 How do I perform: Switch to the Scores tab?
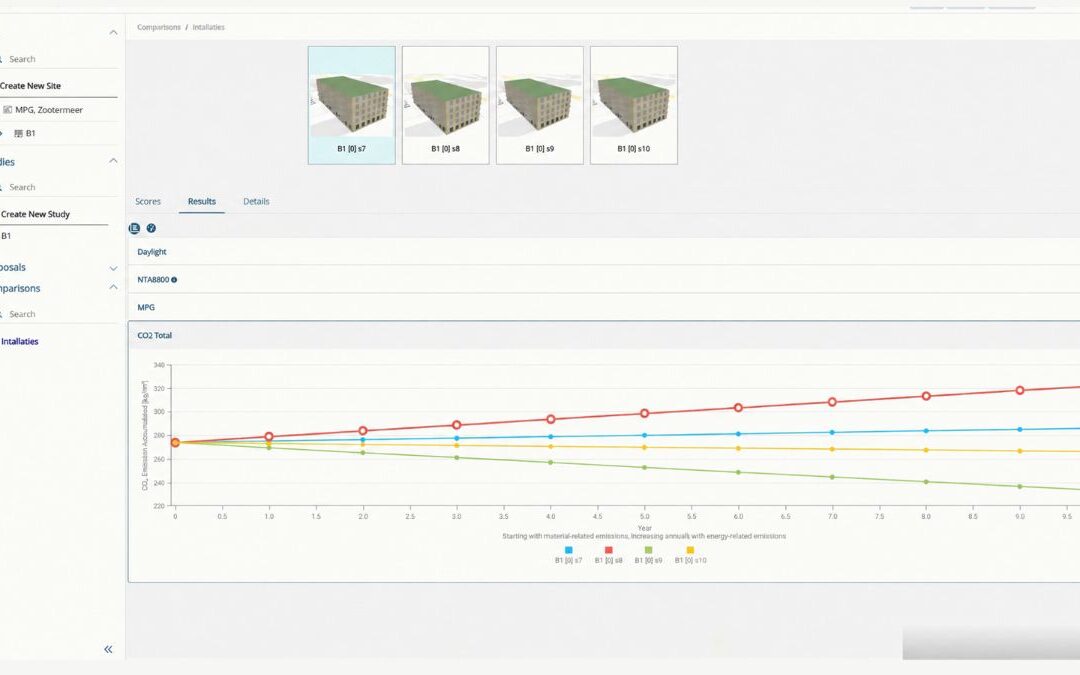point(148,201)
